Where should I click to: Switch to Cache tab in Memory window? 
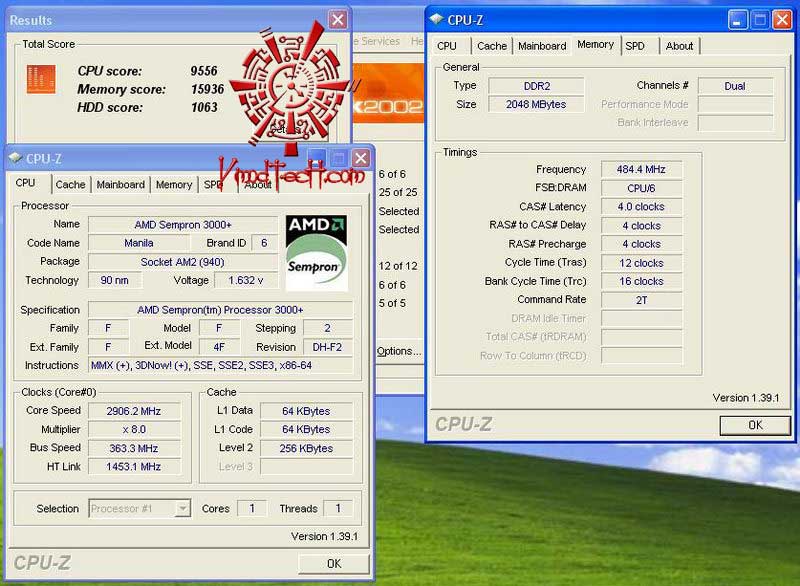[492, 46]
